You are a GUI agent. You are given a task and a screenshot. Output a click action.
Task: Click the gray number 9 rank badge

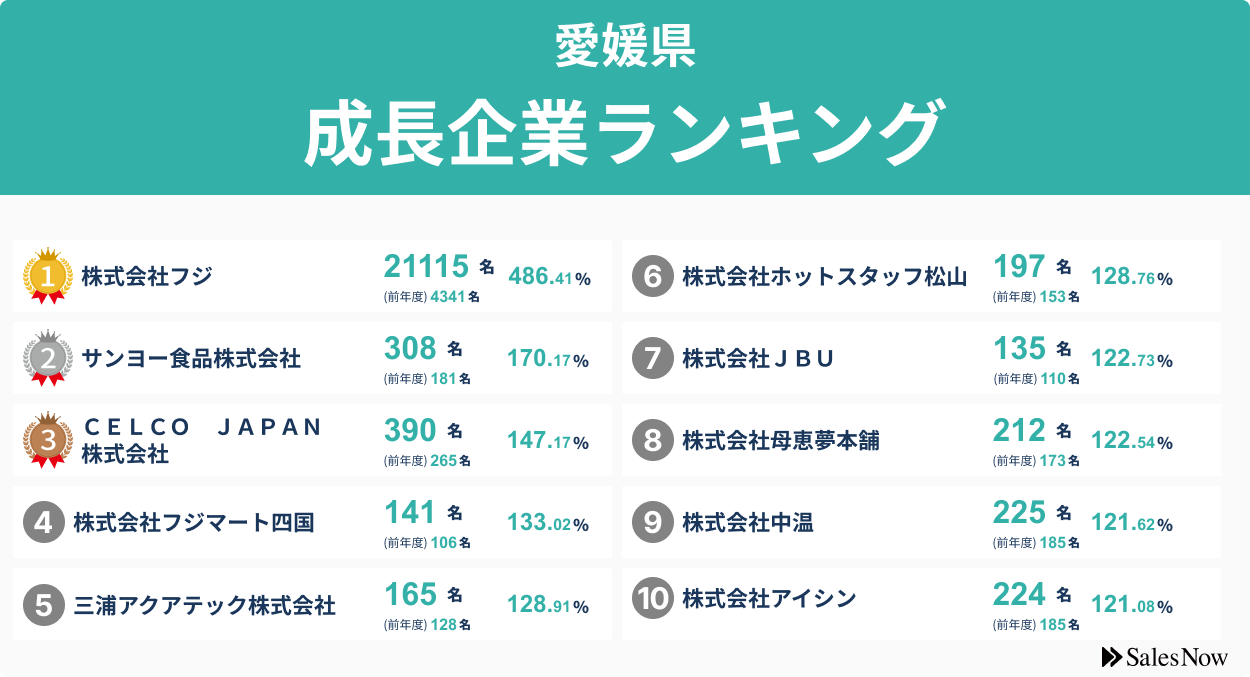click(652, 522)
